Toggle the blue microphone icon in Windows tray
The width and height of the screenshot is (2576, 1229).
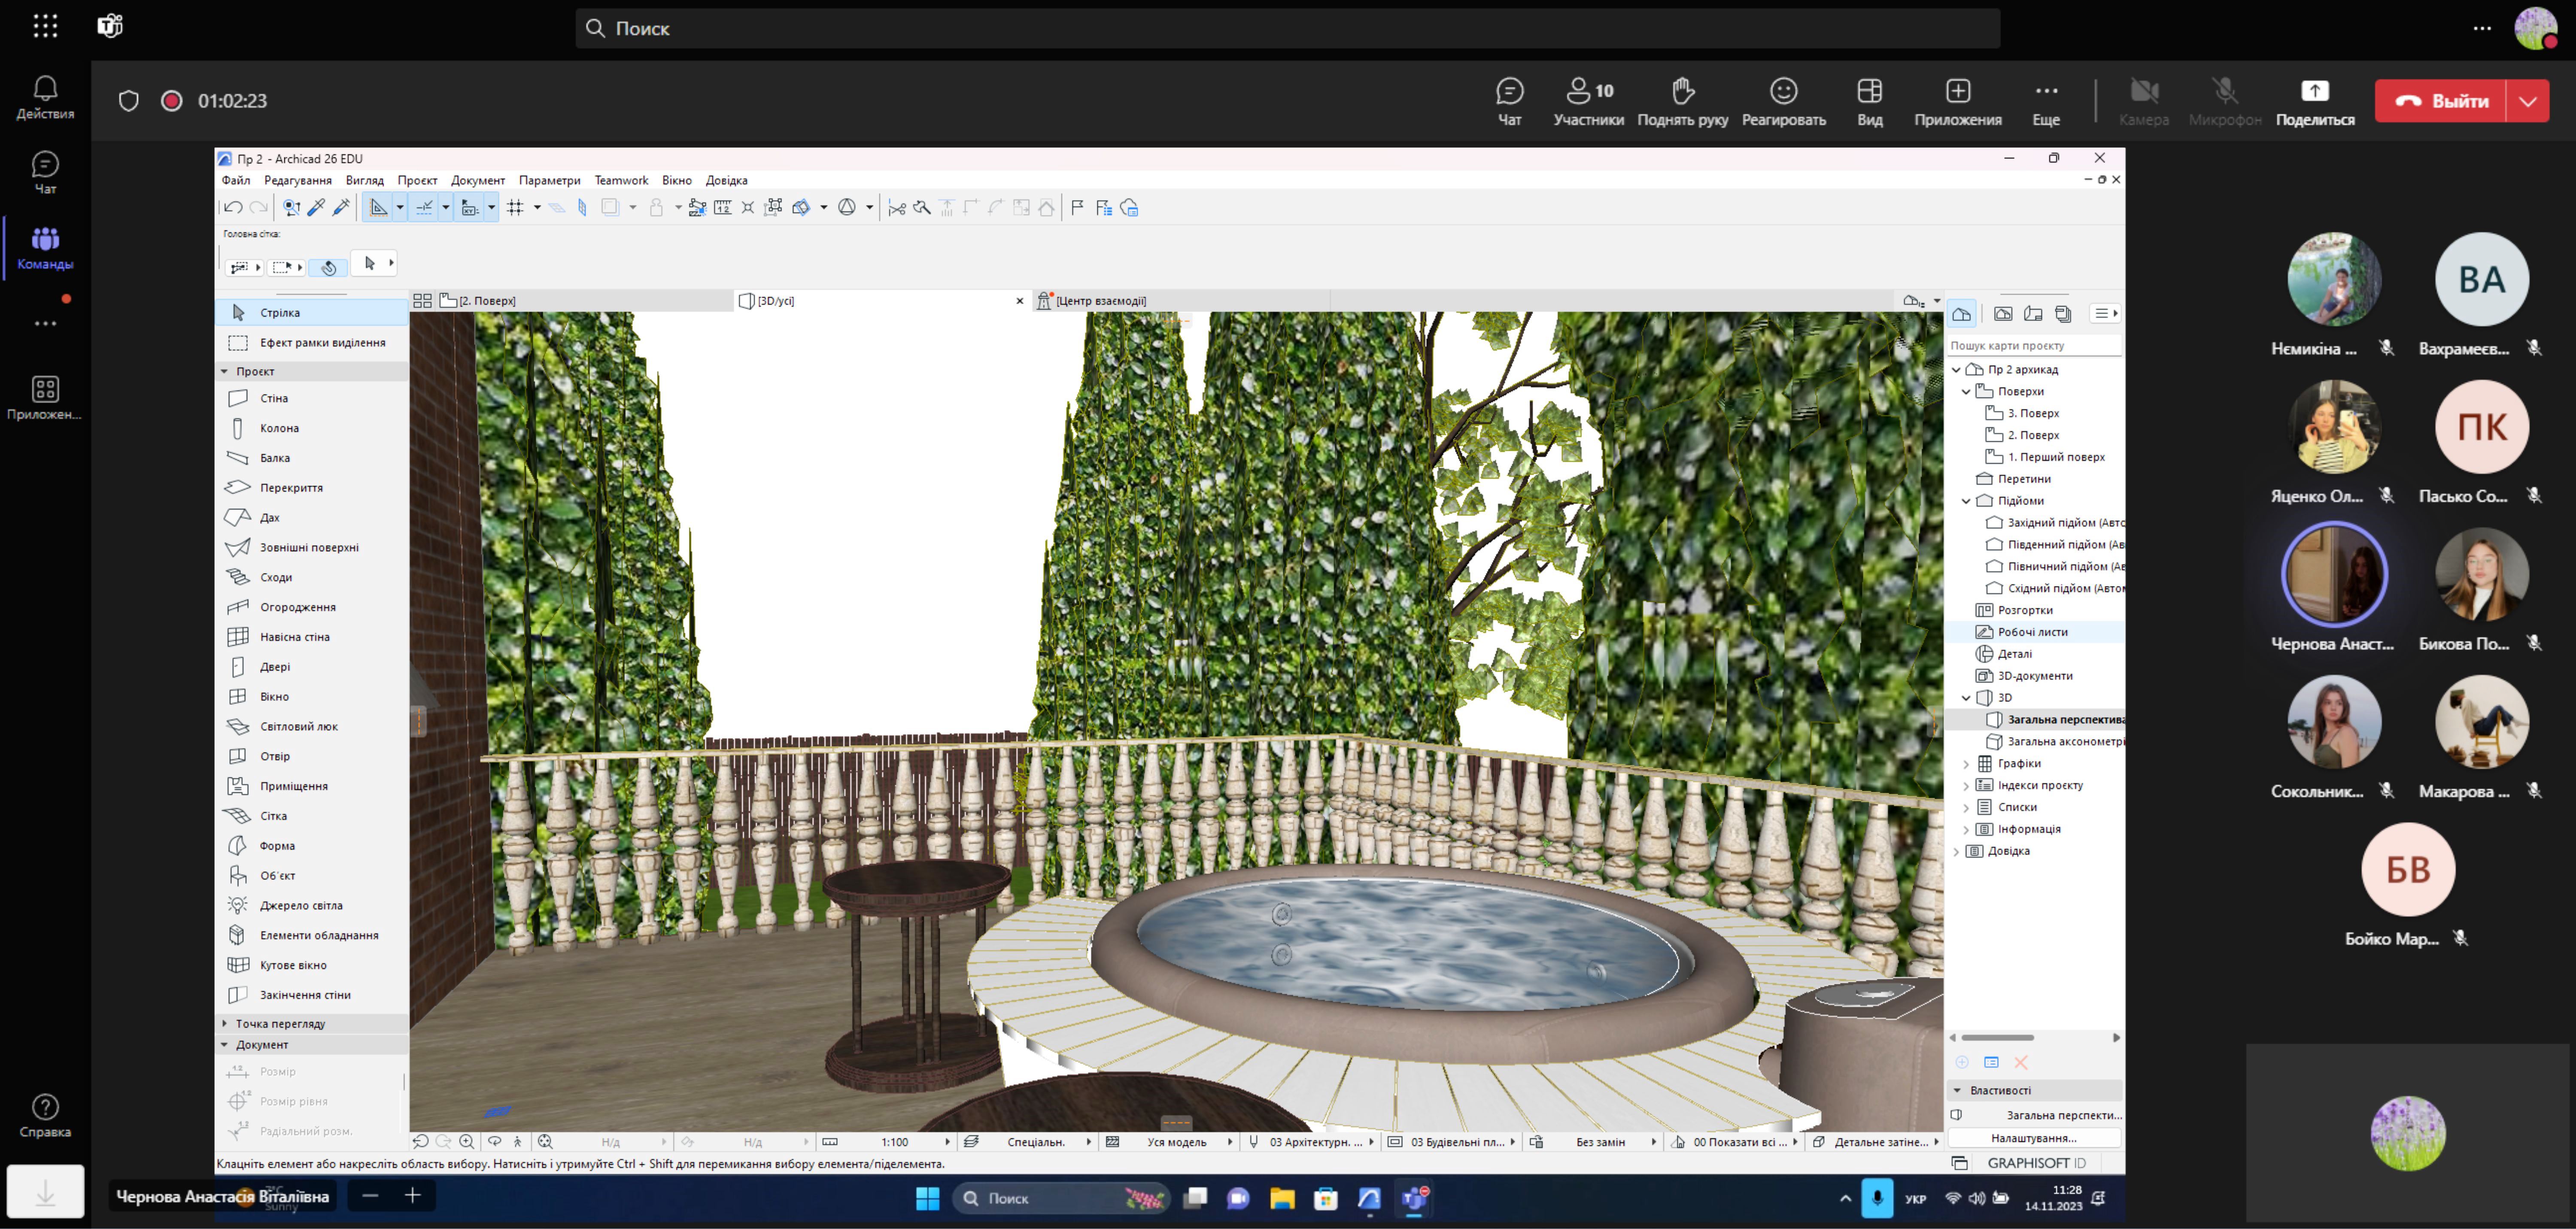point(1877,1198)
